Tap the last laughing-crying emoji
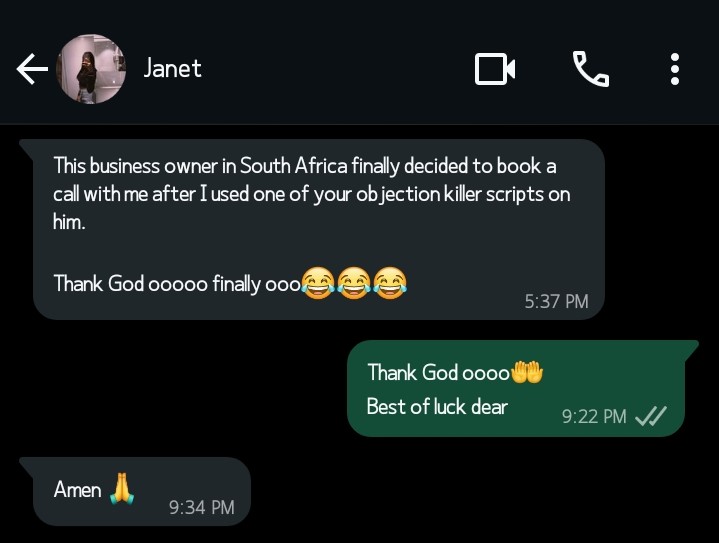 [x=391, y=285]
